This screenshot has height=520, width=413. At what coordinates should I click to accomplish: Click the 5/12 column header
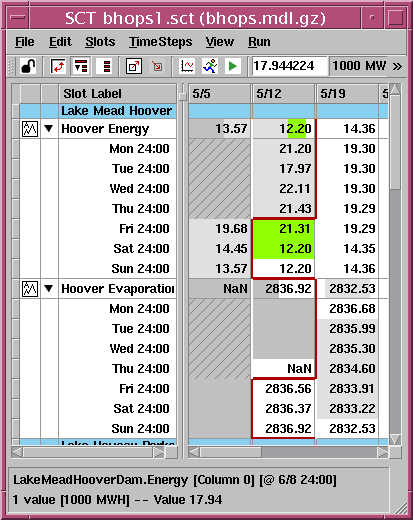(283, 94)
